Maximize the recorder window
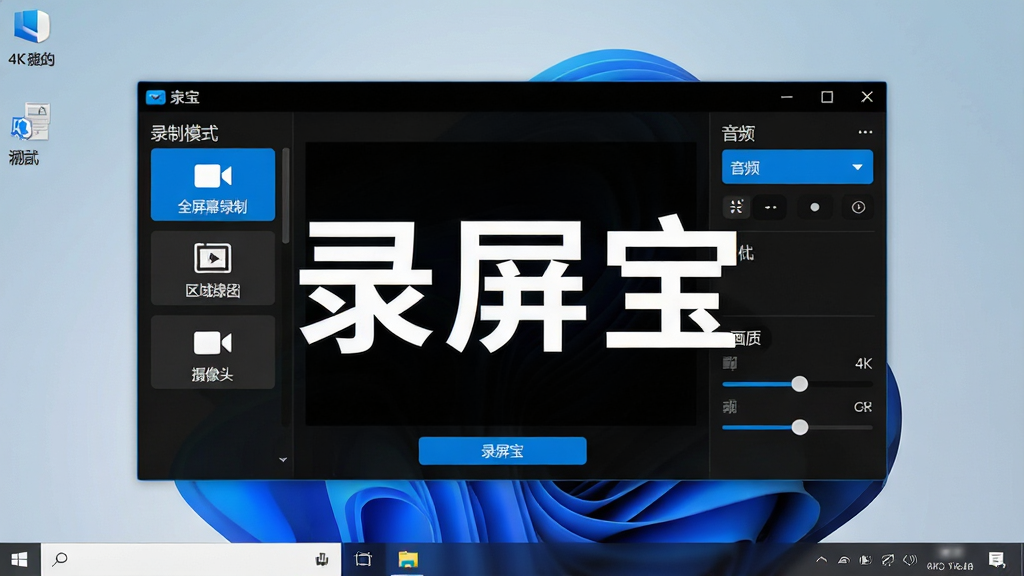1024x576 pixels. [x=827, y=97]
